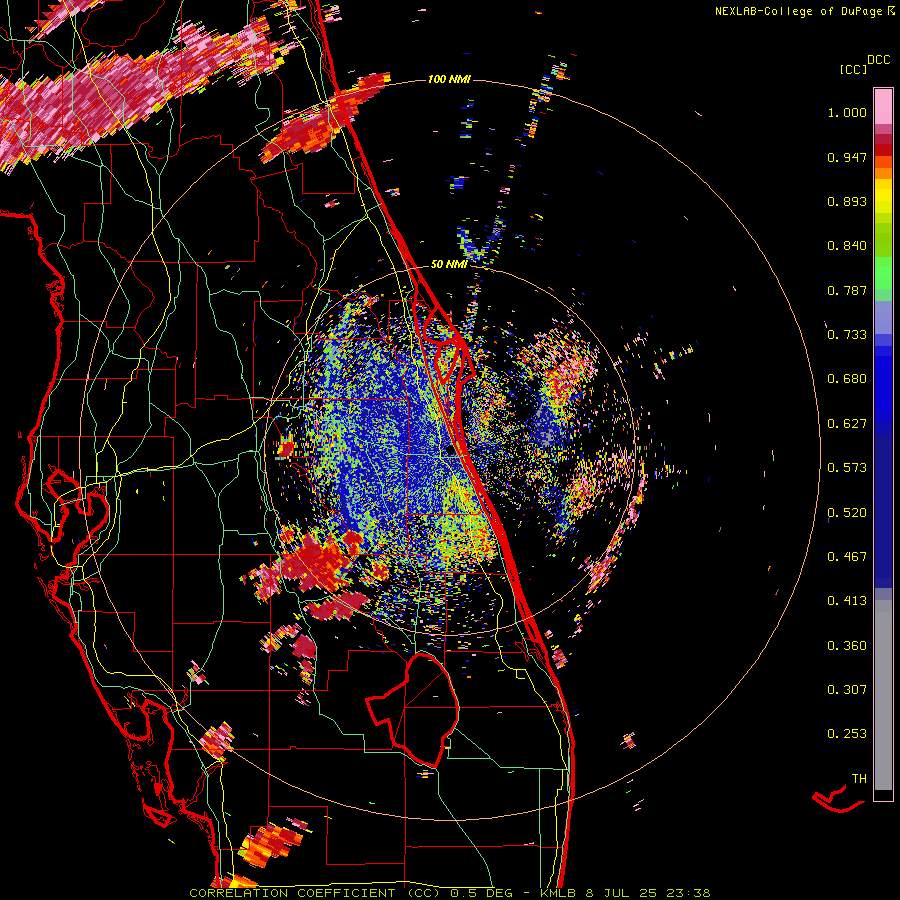Click the 0.467 scale value
The width and height of the screenshot is (900, 900).
point(847,557)
